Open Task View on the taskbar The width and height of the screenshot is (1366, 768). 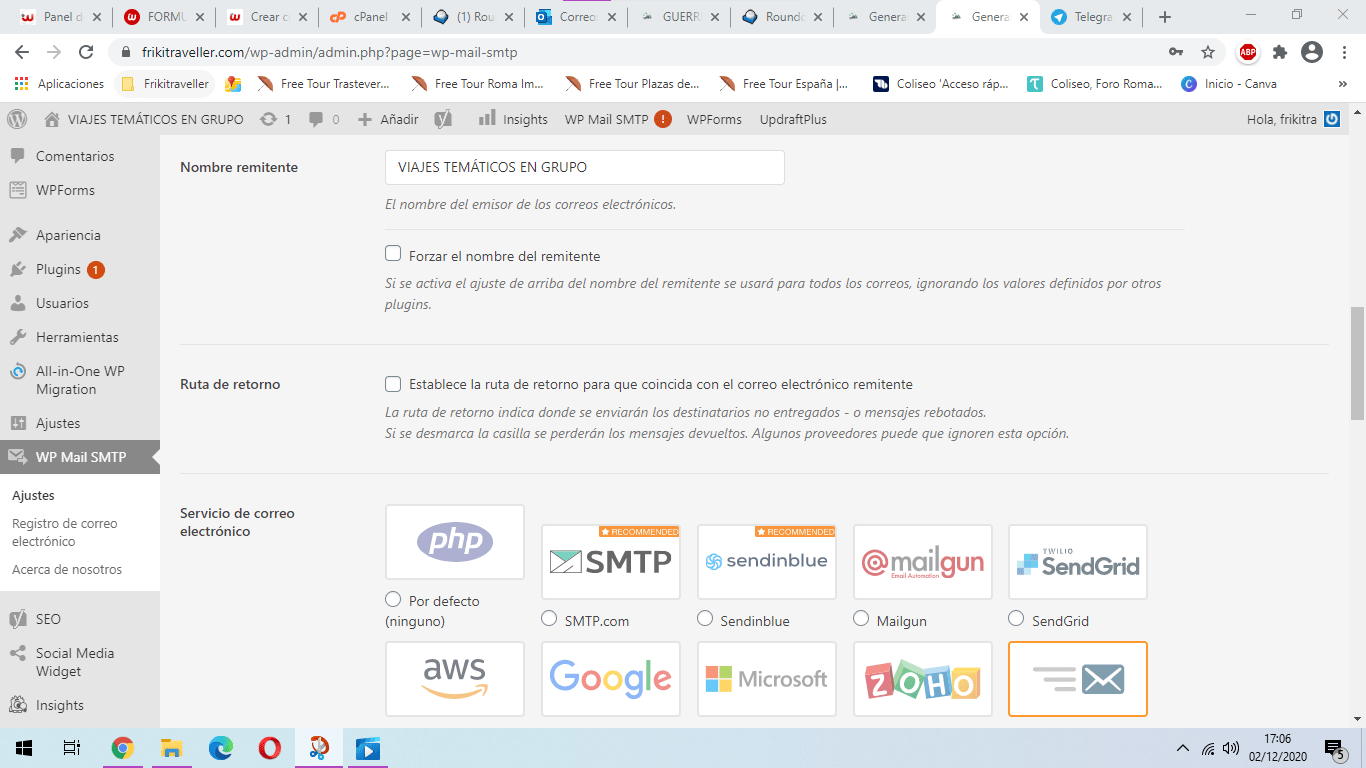[x=72, y=748]
